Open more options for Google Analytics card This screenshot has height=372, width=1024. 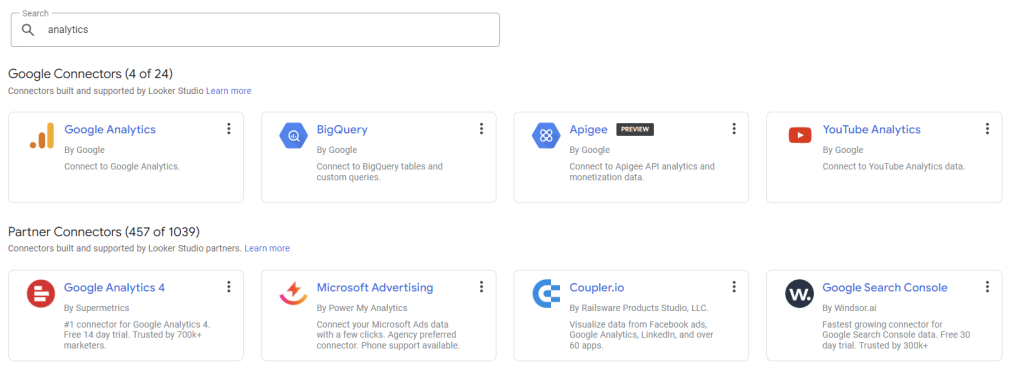click(229, 129)
